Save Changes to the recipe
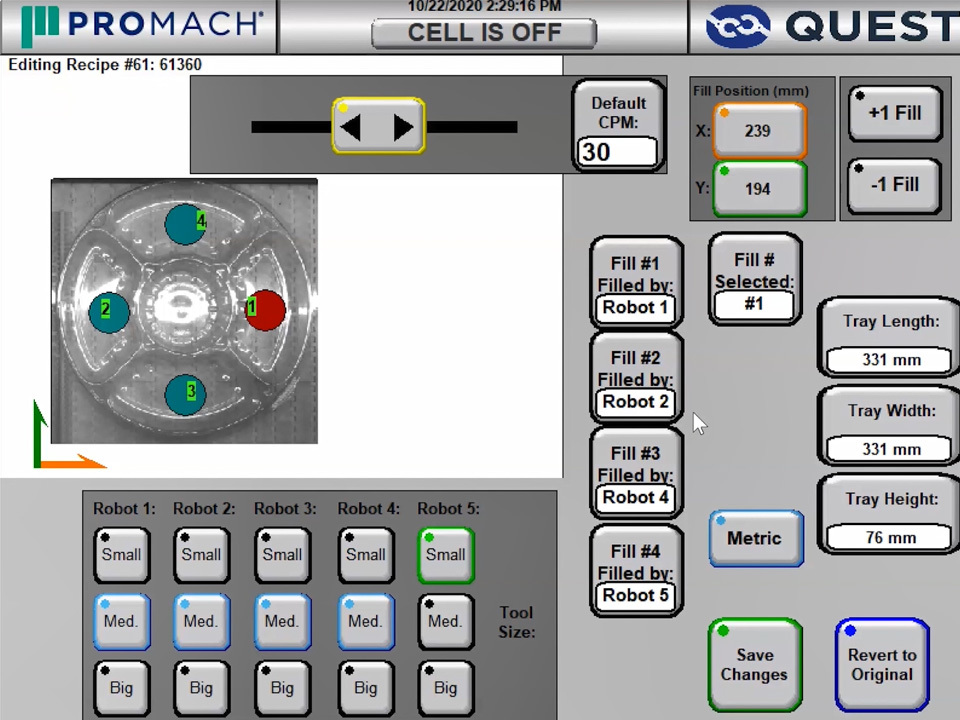Image resolution: width=960 pixels, height=720 pixels. tap(754, 665)
